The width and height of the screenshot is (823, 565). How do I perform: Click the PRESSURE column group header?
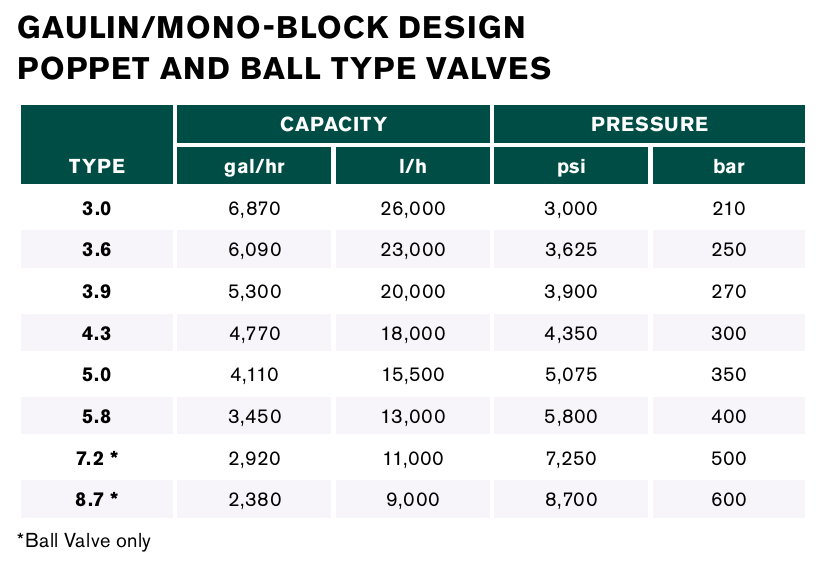coord(649,125)
